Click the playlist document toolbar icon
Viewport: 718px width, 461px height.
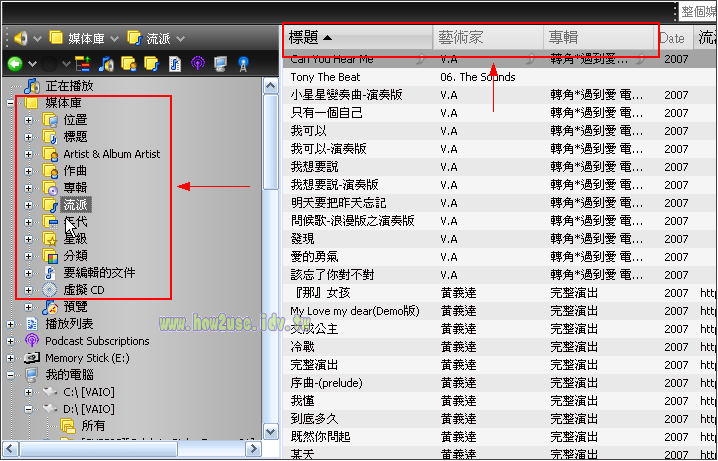tap(174, 63)
